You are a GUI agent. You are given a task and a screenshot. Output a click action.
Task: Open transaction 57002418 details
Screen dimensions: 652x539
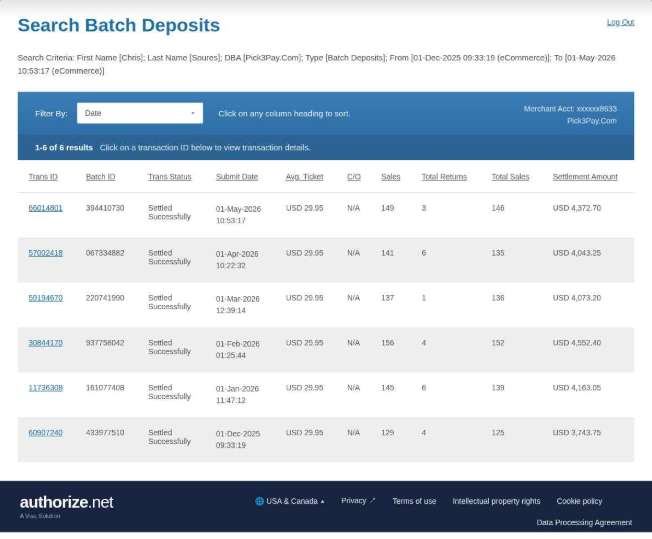(x=45, y=253)
